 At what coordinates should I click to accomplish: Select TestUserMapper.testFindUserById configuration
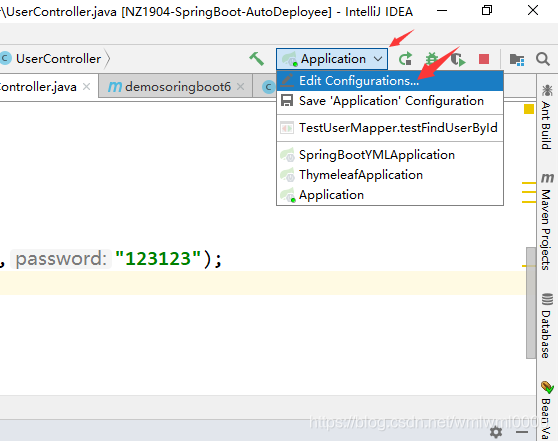390,127
